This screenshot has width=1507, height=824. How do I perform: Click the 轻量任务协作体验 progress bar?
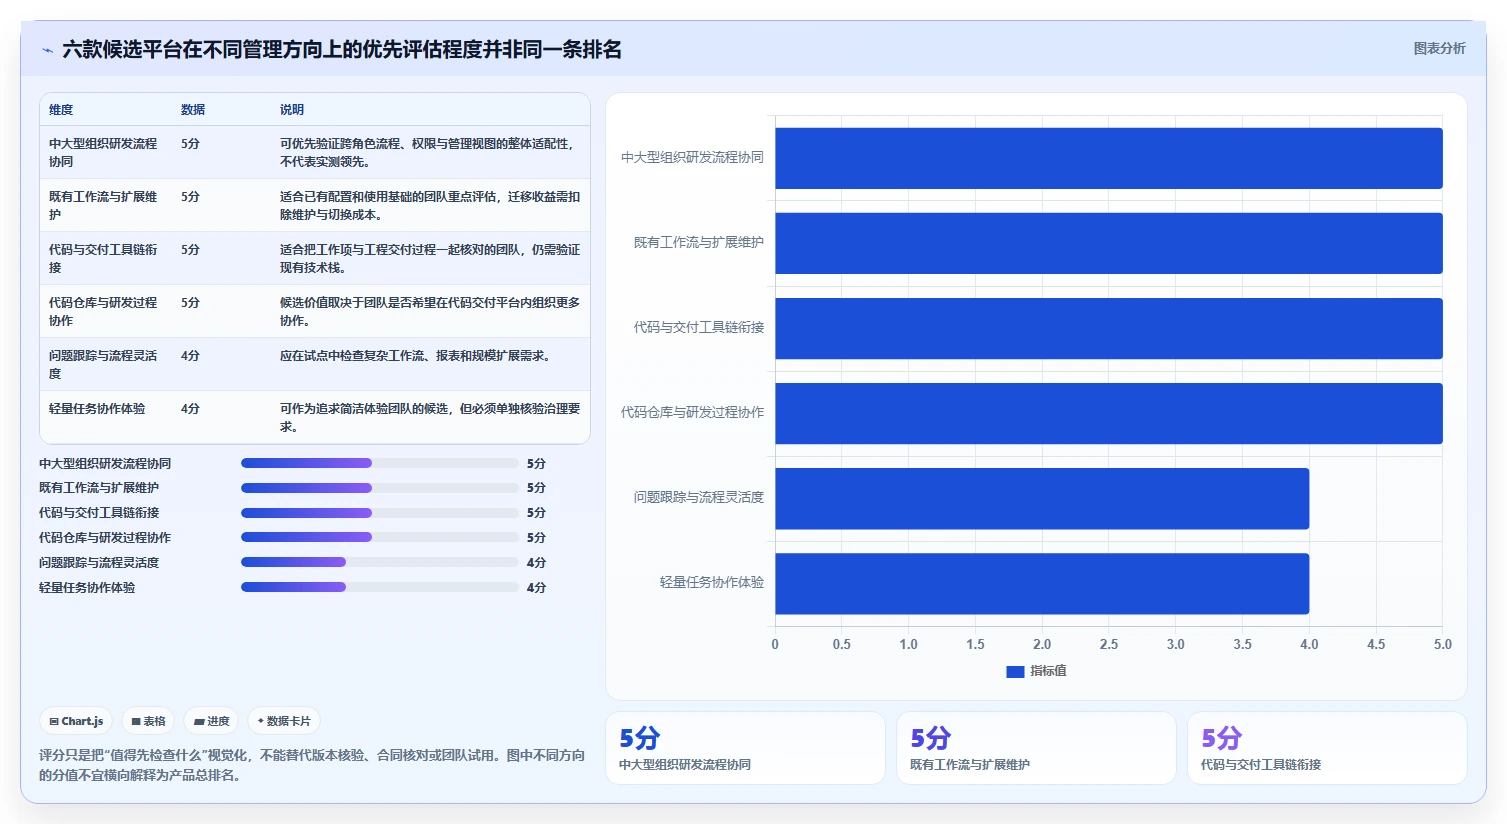coord(380,587)
